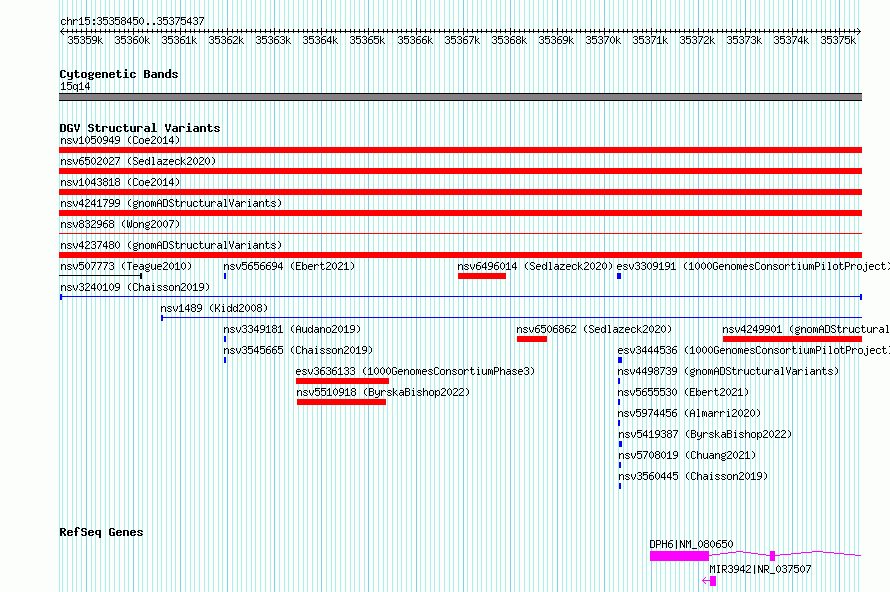Click the Cytogenetic Bands track title
The image size is (890, 592).
[x=119, y=74]
